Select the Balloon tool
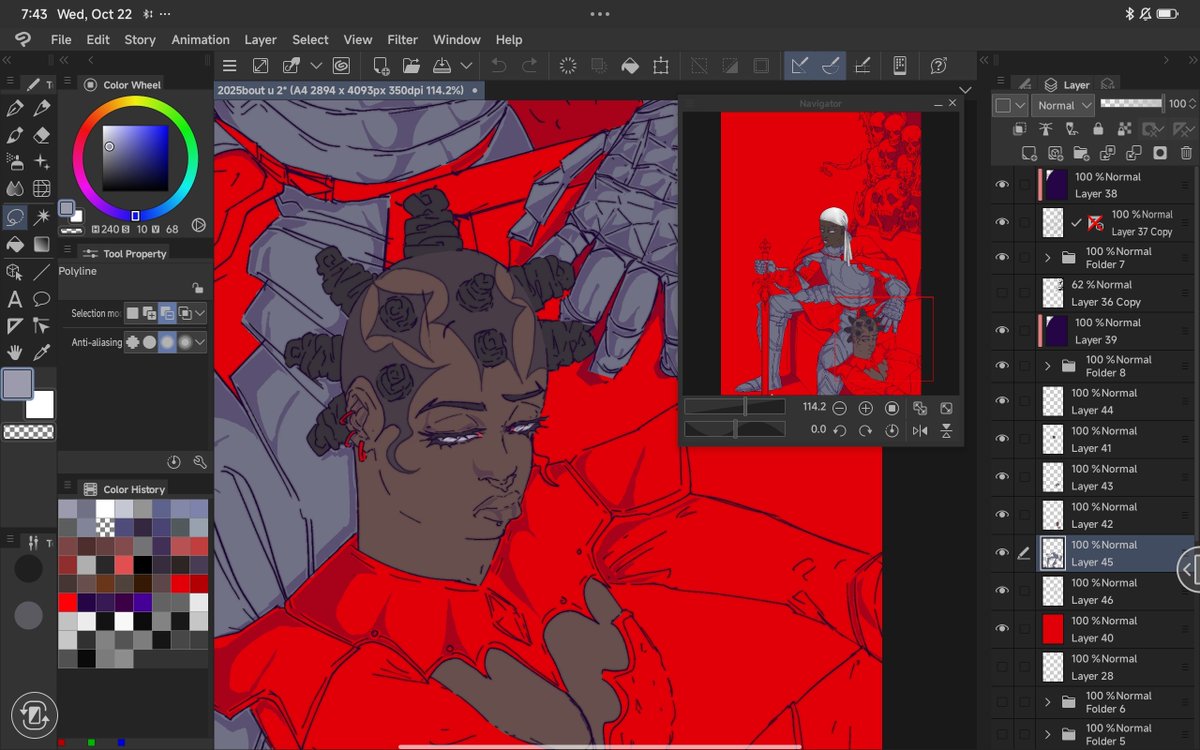Screen dimensions: 1200x750 pos(42,298)
